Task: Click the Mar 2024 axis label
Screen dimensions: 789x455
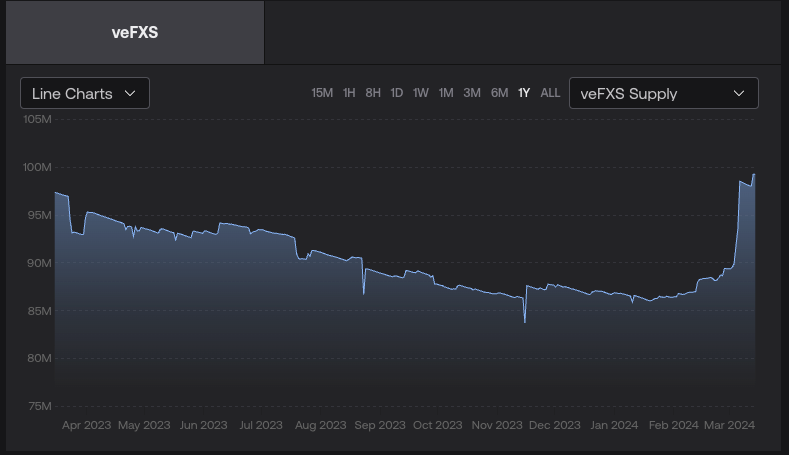Action: (729, 425)
